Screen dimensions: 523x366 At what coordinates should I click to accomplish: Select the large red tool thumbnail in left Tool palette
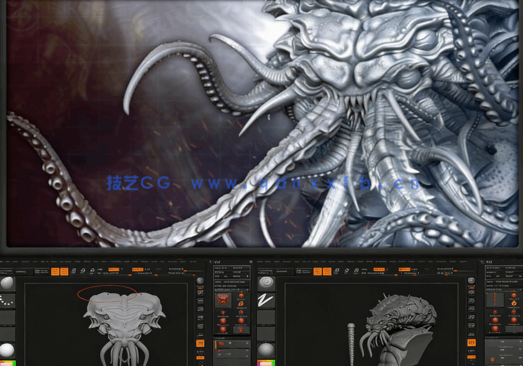[x=223, y=300]
